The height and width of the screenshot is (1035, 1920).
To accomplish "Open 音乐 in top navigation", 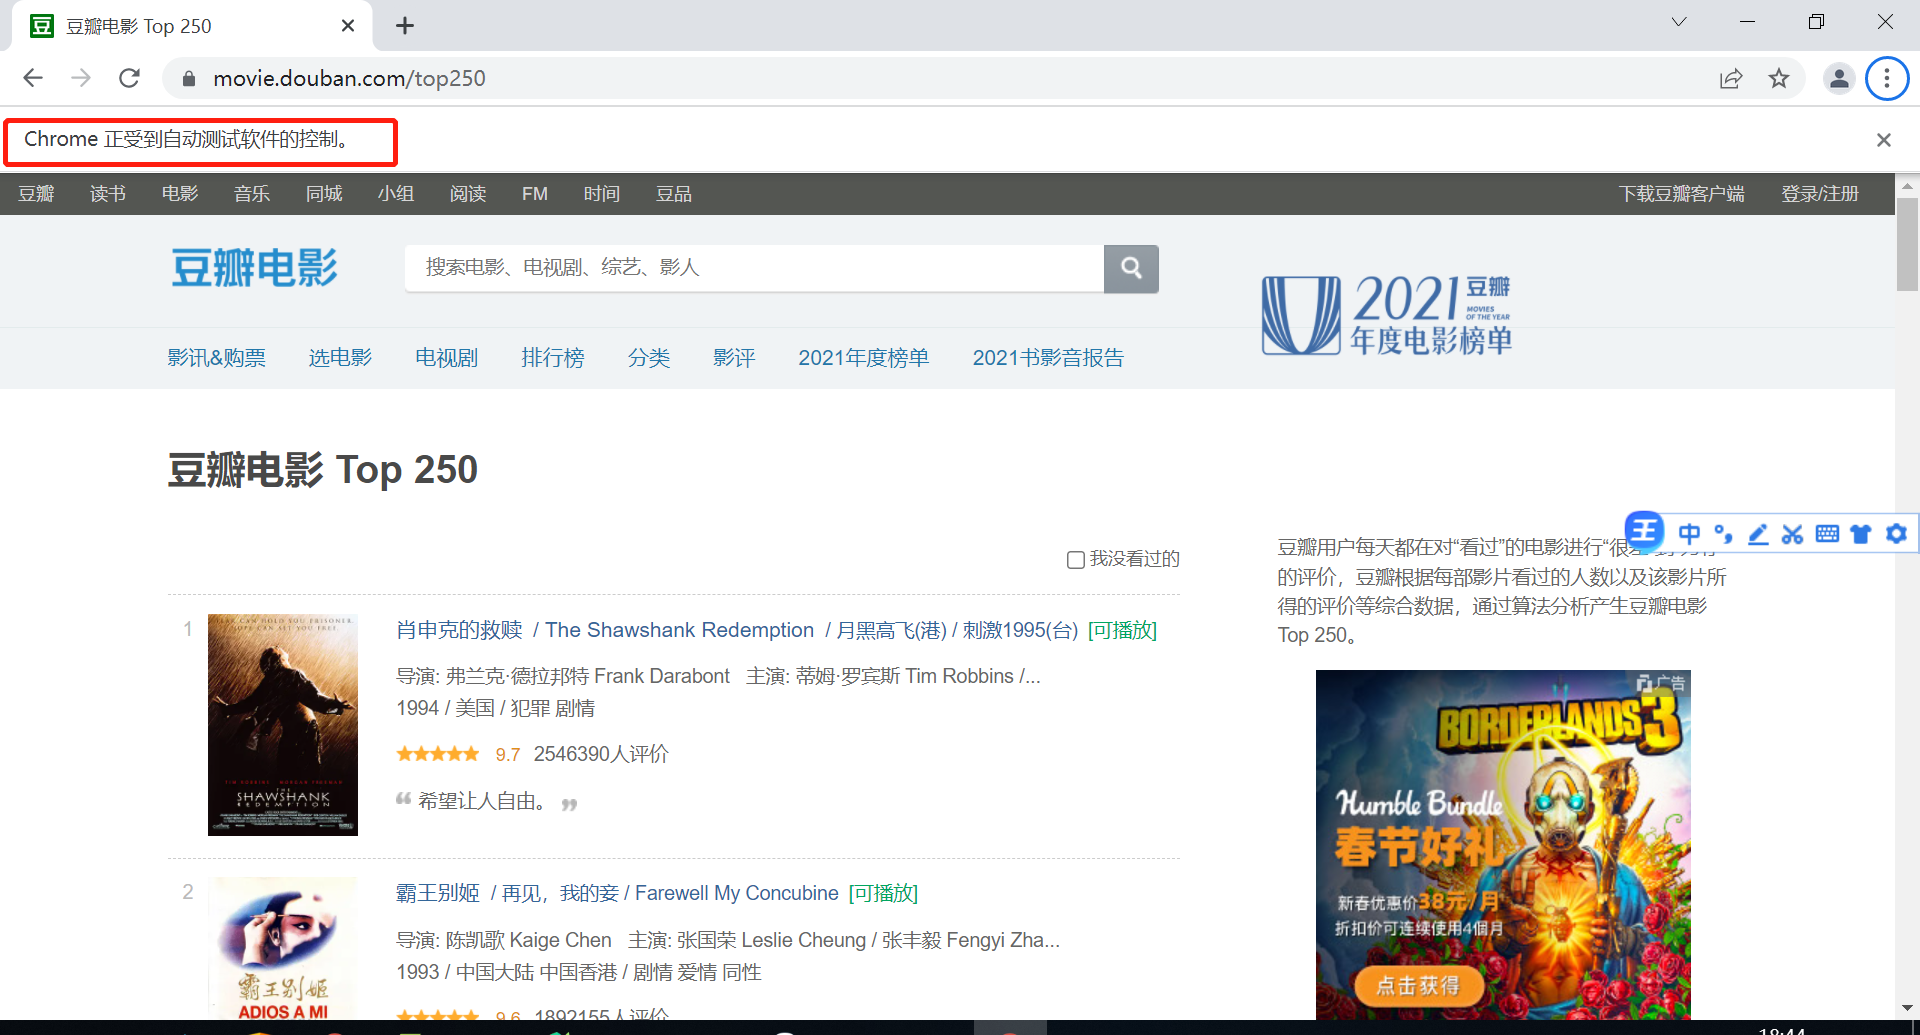I will click(252, 194).
